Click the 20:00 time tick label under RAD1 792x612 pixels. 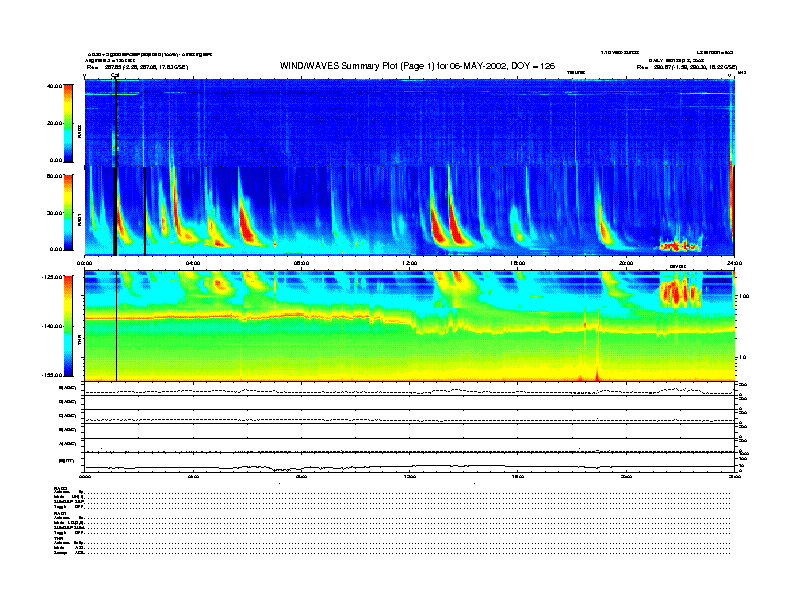pos(626,263)
